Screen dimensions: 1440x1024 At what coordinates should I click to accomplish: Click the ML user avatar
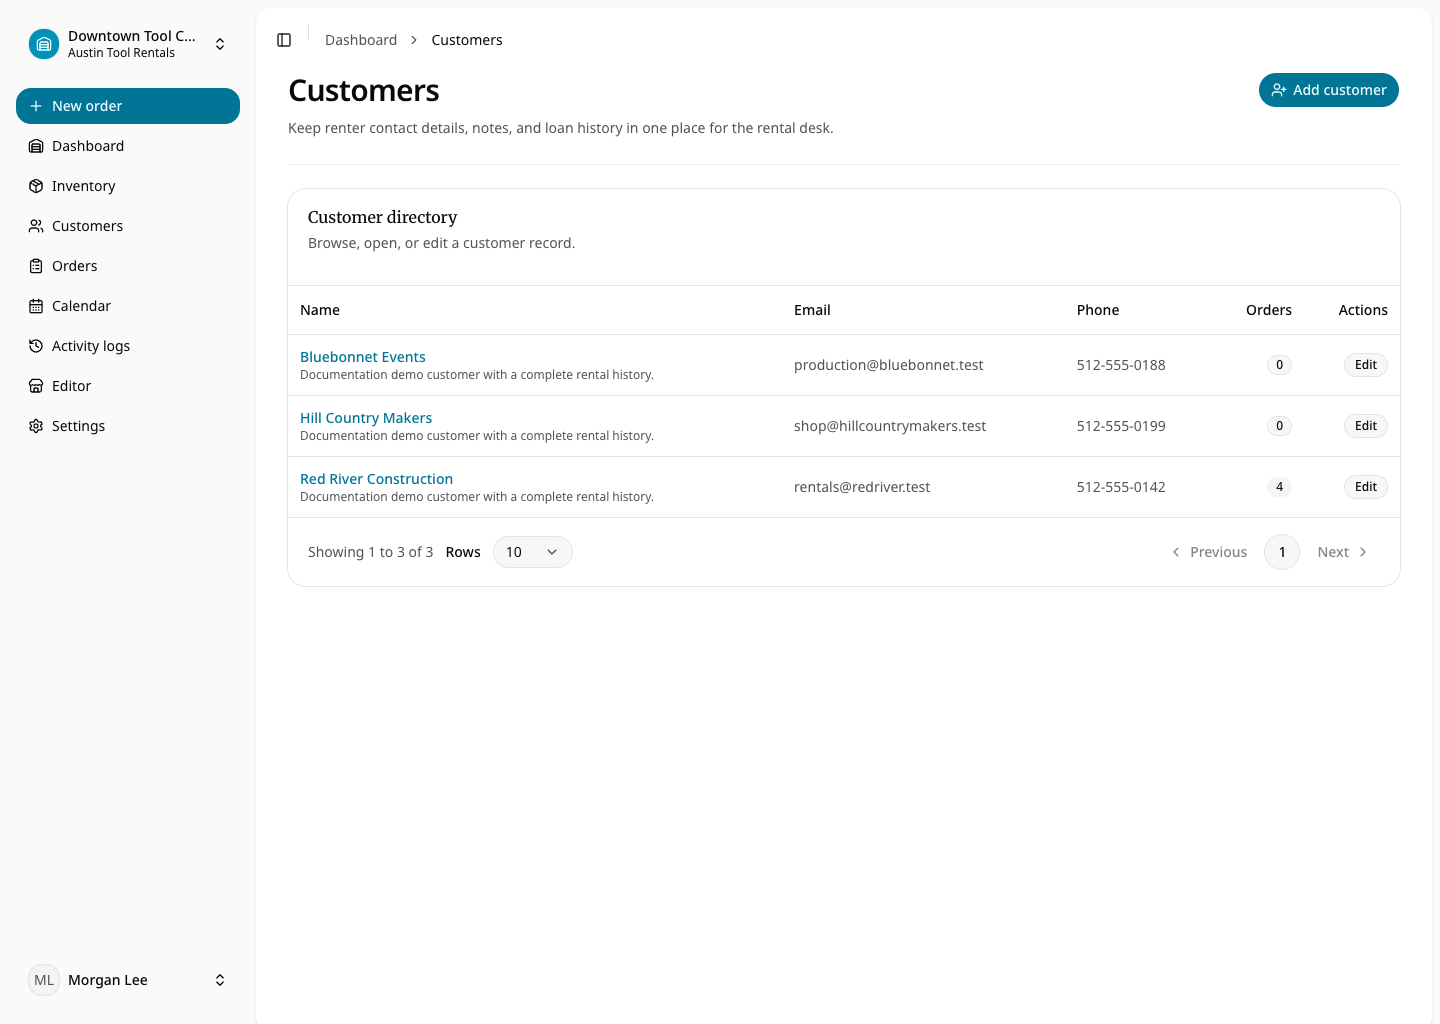pos(44,980)
